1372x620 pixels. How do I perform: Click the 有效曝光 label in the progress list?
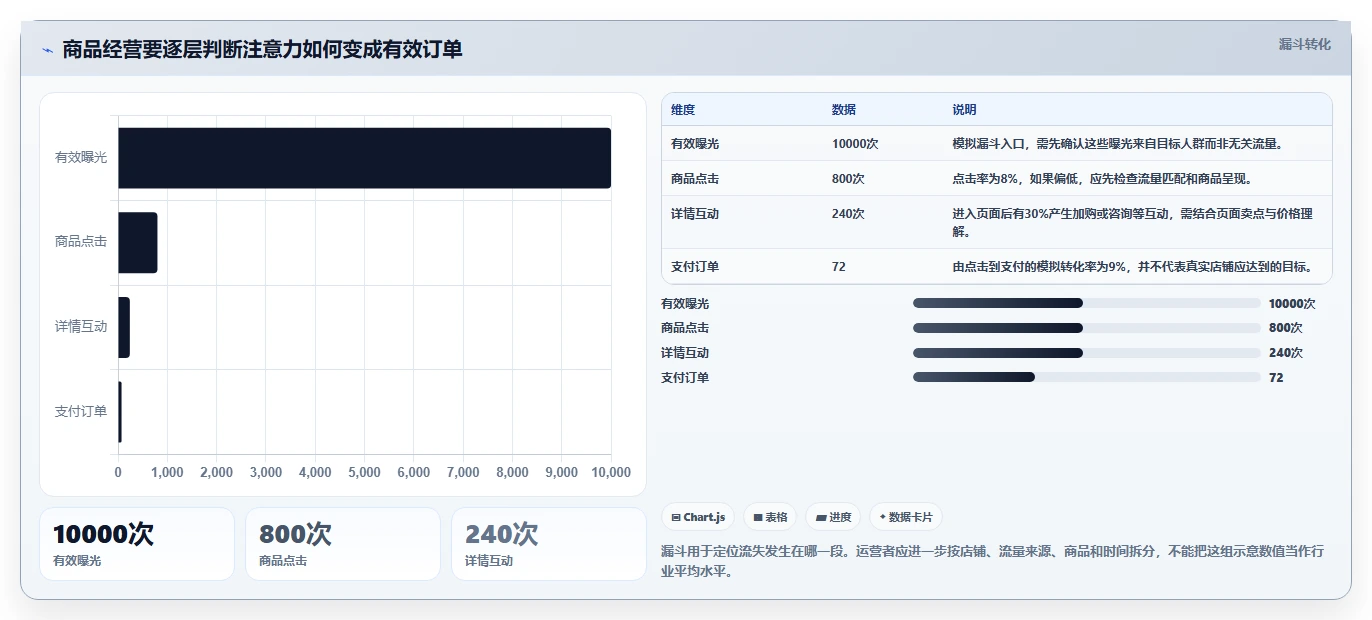[685, 303]
